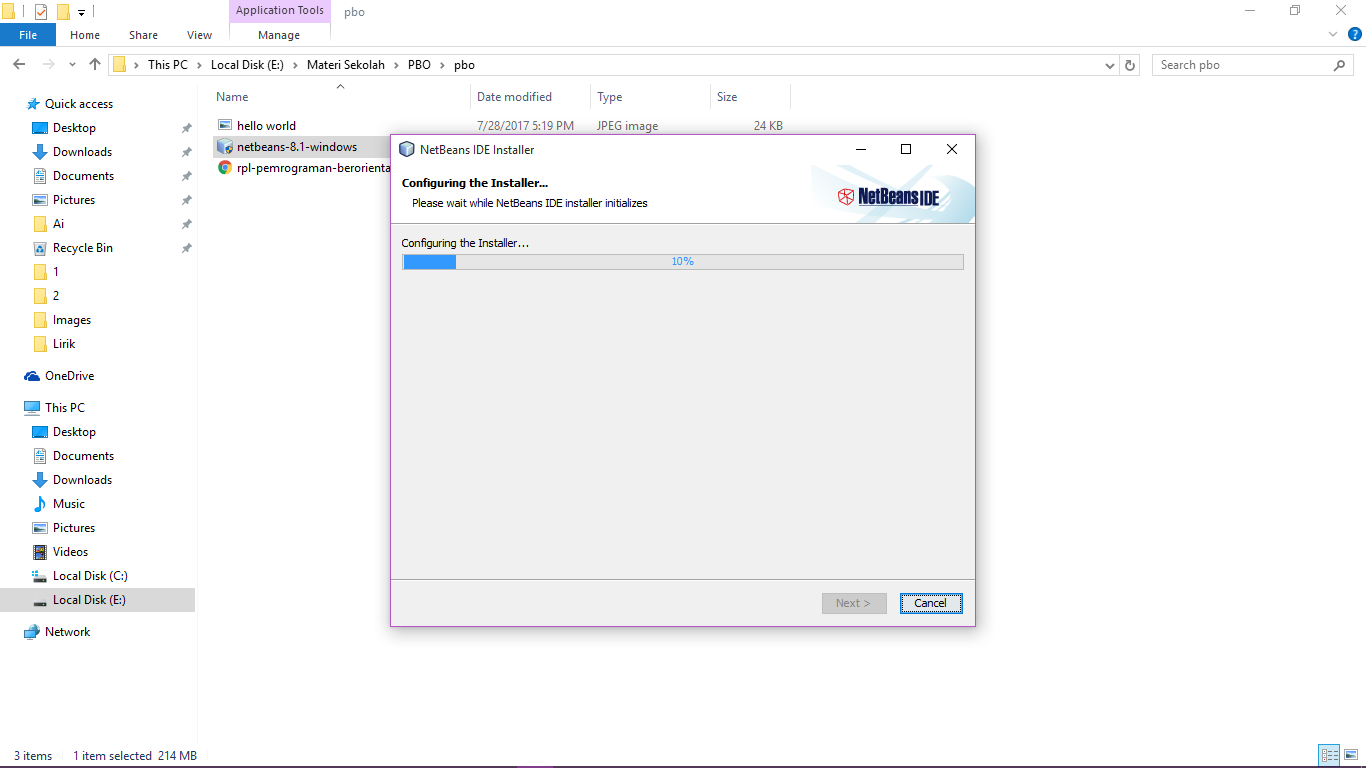This screenshot has height=768, width=1366.
Task: Open Desktop under Quick access
Action: point(74,128)
